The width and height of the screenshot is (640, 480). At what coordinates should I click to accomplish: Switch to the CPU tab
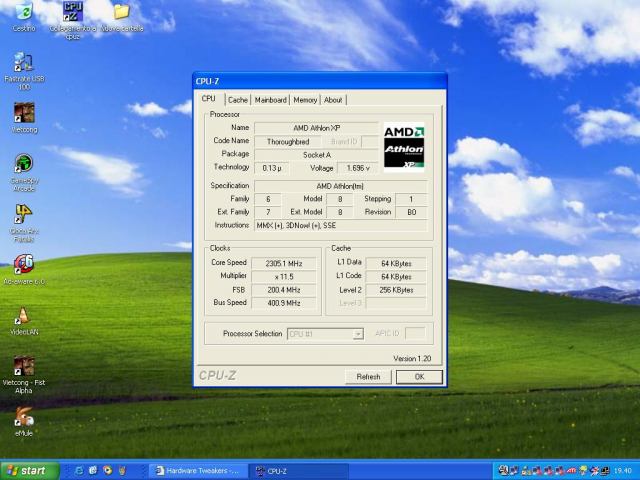click(x=209, y=99)
